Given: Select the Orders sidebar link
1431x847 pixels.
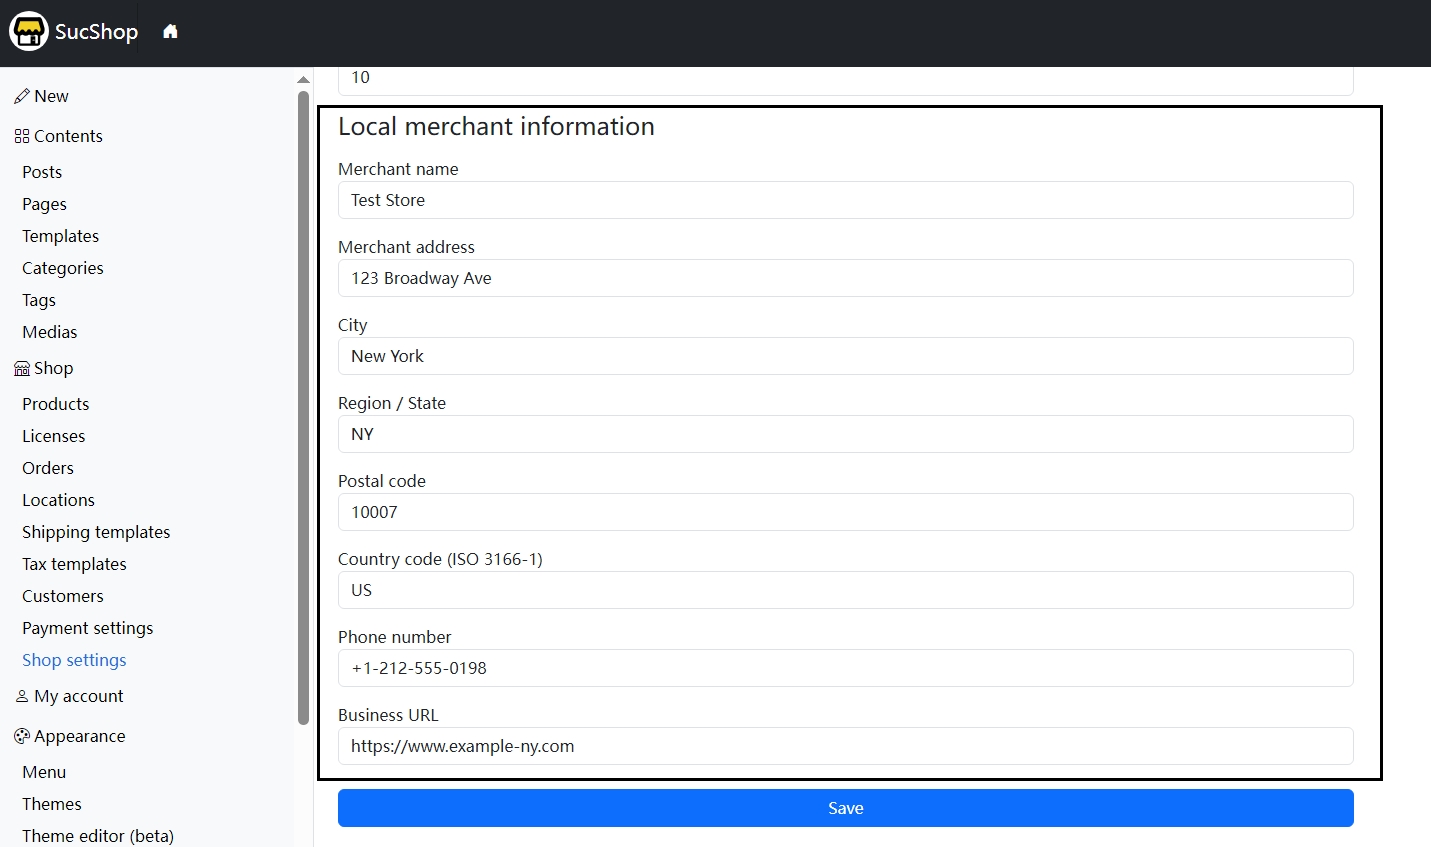Looking at the screenshot, I should coord(48,468).
